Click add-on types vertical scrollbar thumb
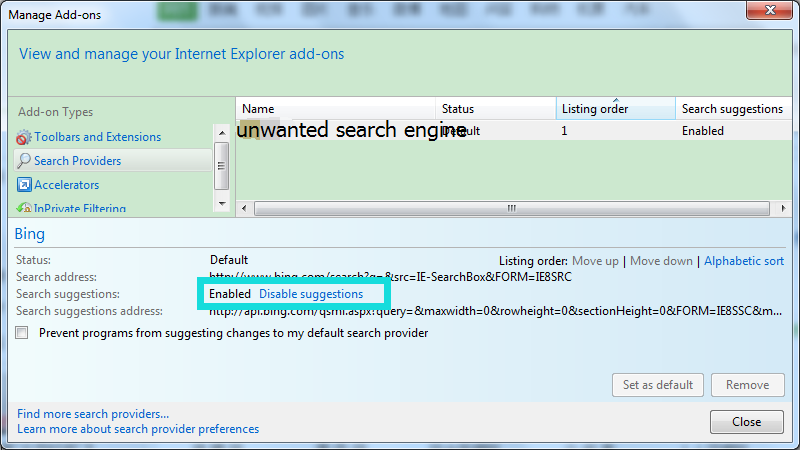This screenshot has width=800, height=450. click(221, 166)
